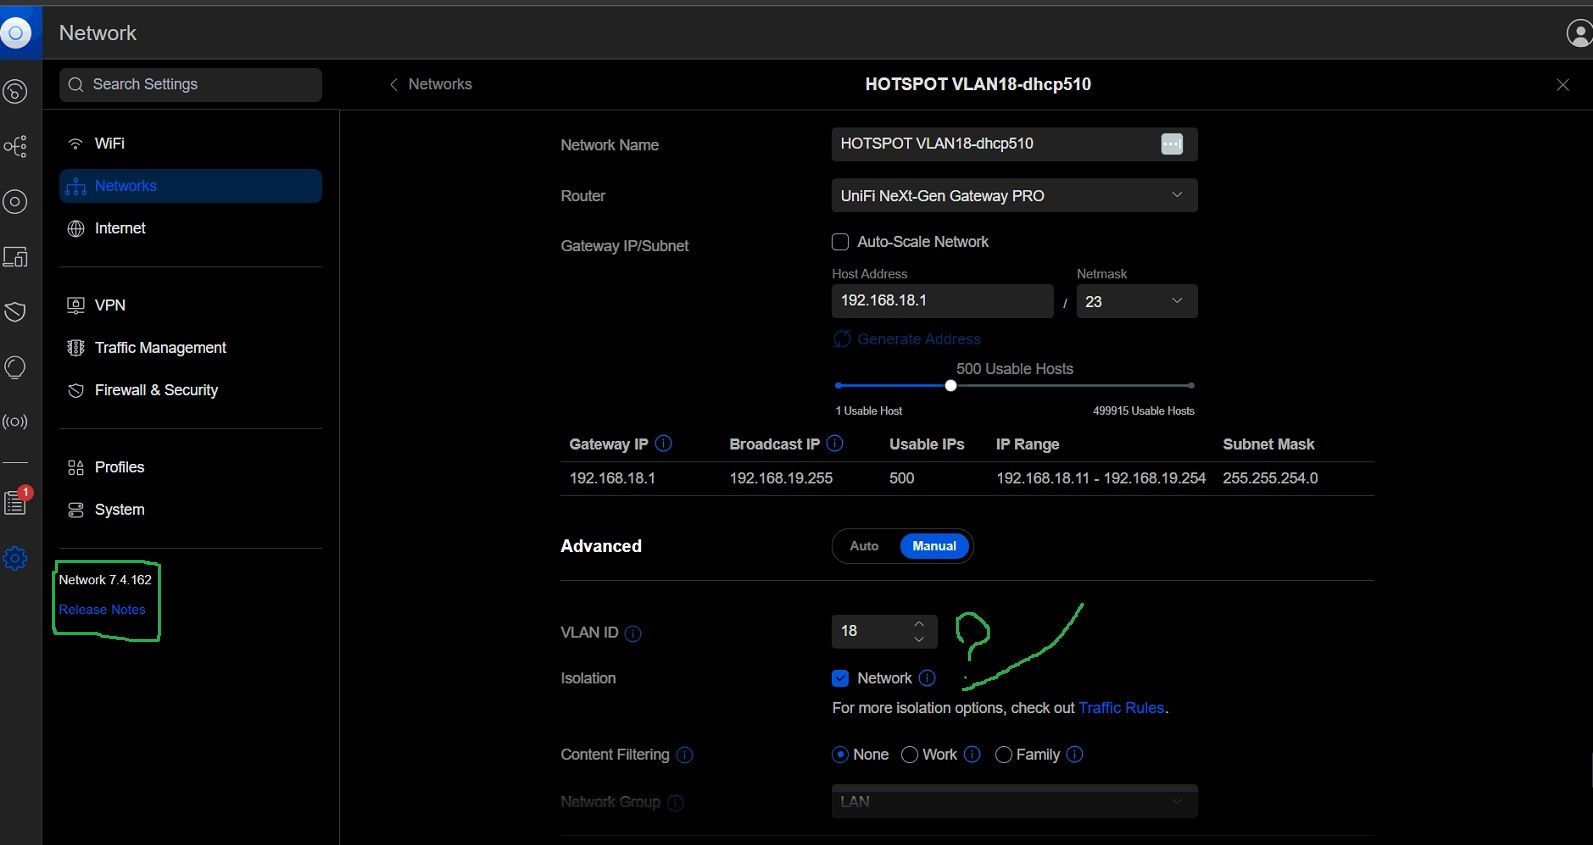Open Traffic Management in sidebar
Screen dimensions: 1593x845
click(160, 348)
